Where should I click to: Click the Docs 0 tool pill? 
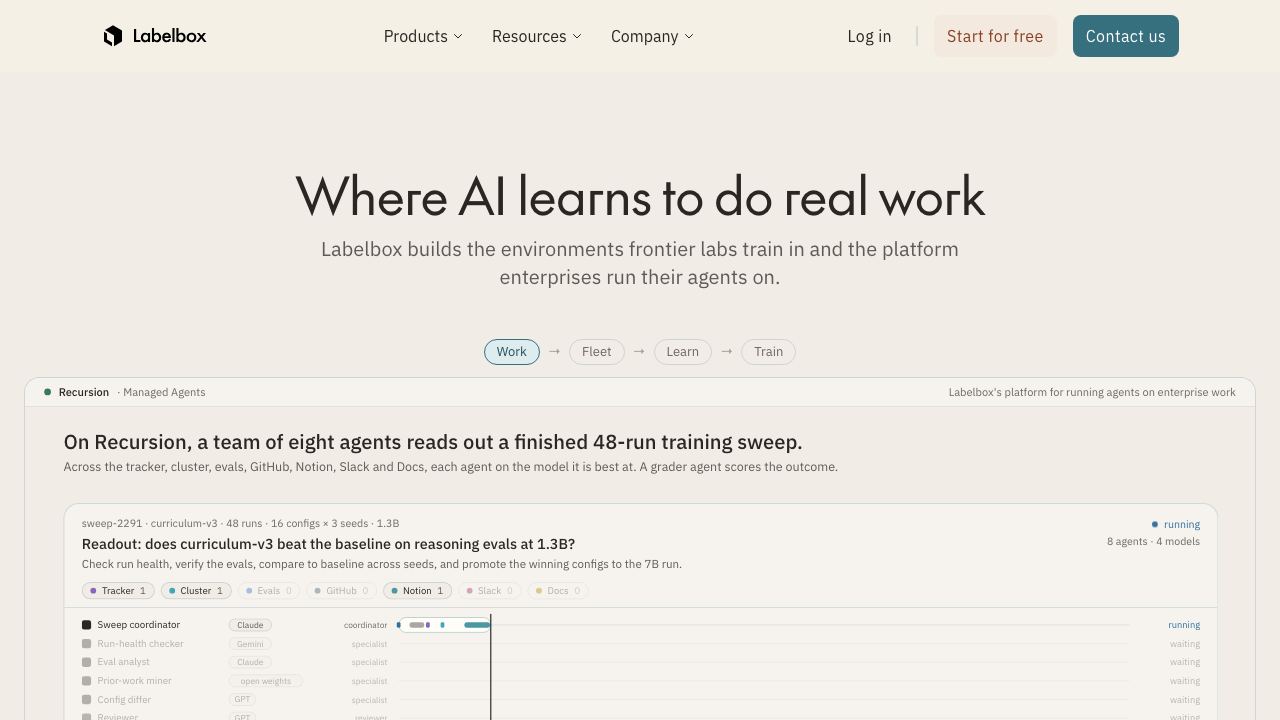coord(558,591)
